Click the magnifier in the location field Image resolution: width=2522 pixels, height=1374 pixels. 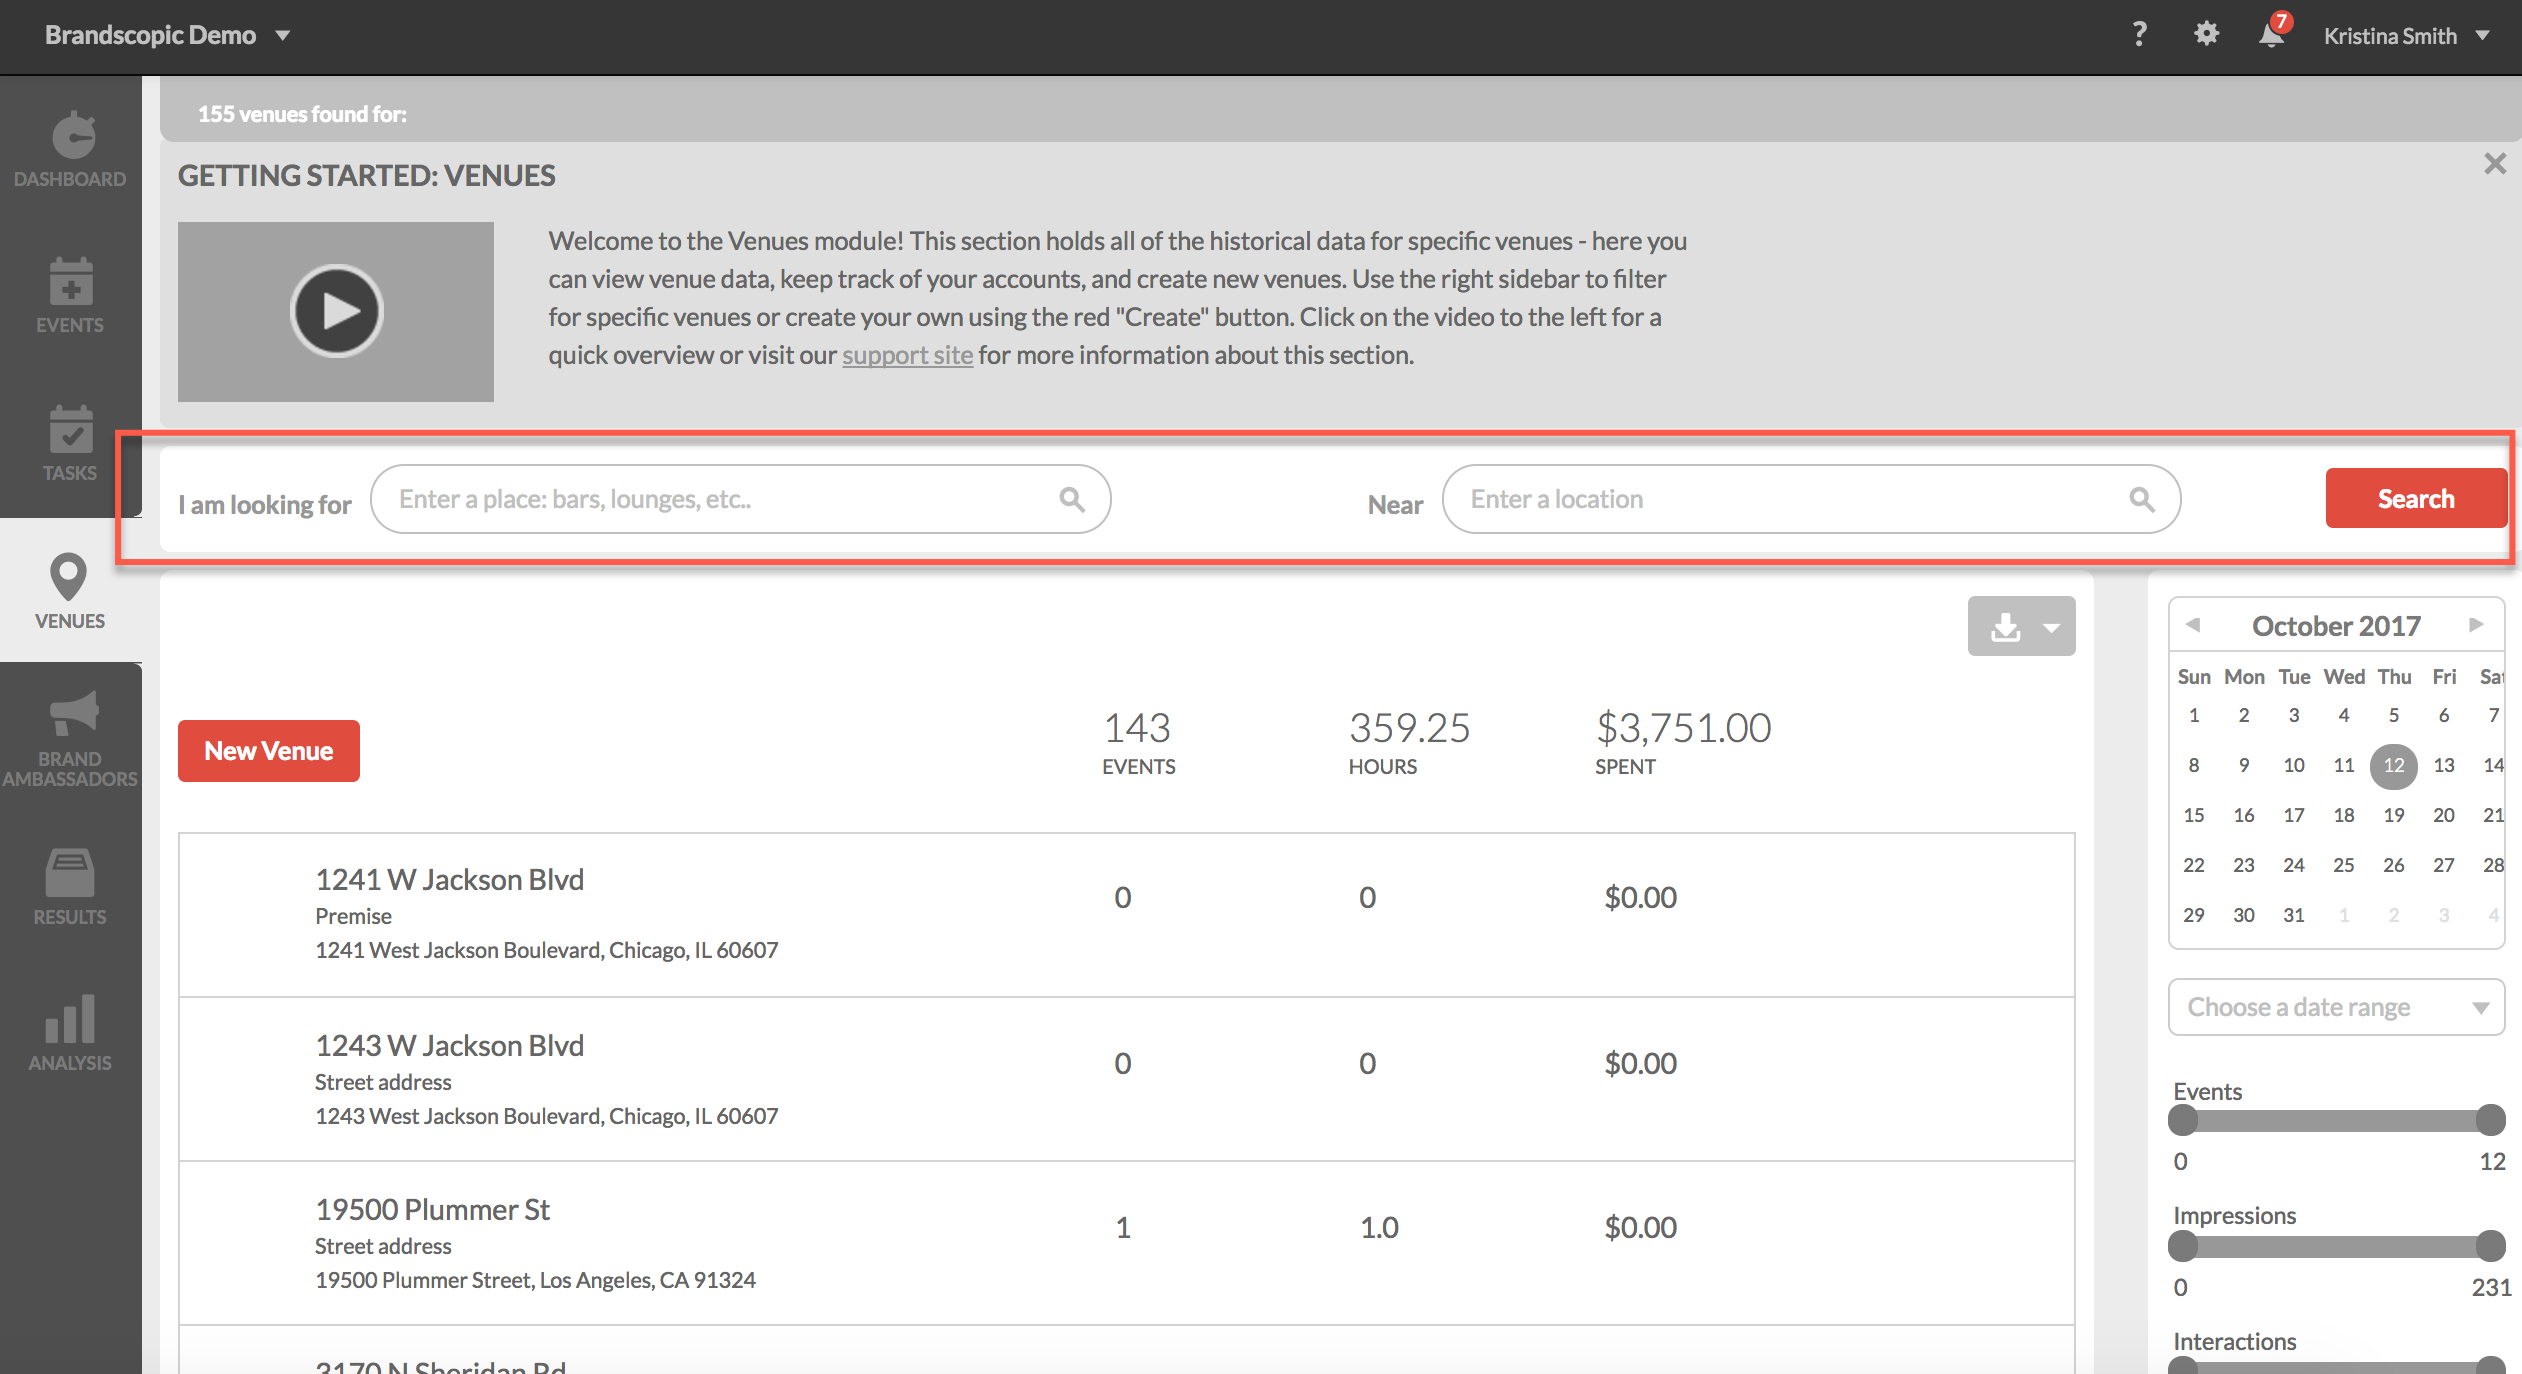point(2142,499)
